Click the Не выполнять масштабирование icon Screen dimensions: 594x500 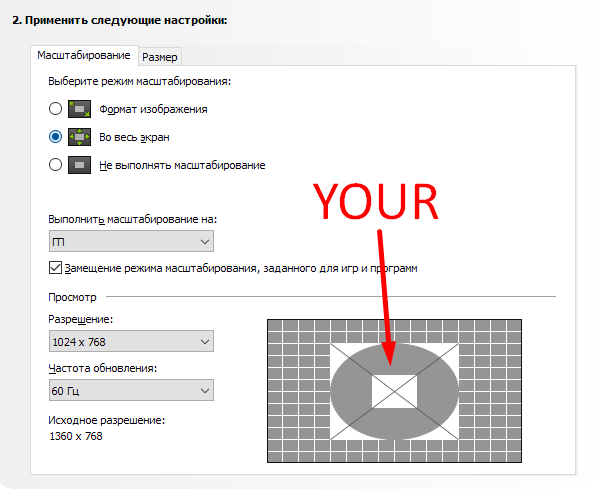point(80,165)
